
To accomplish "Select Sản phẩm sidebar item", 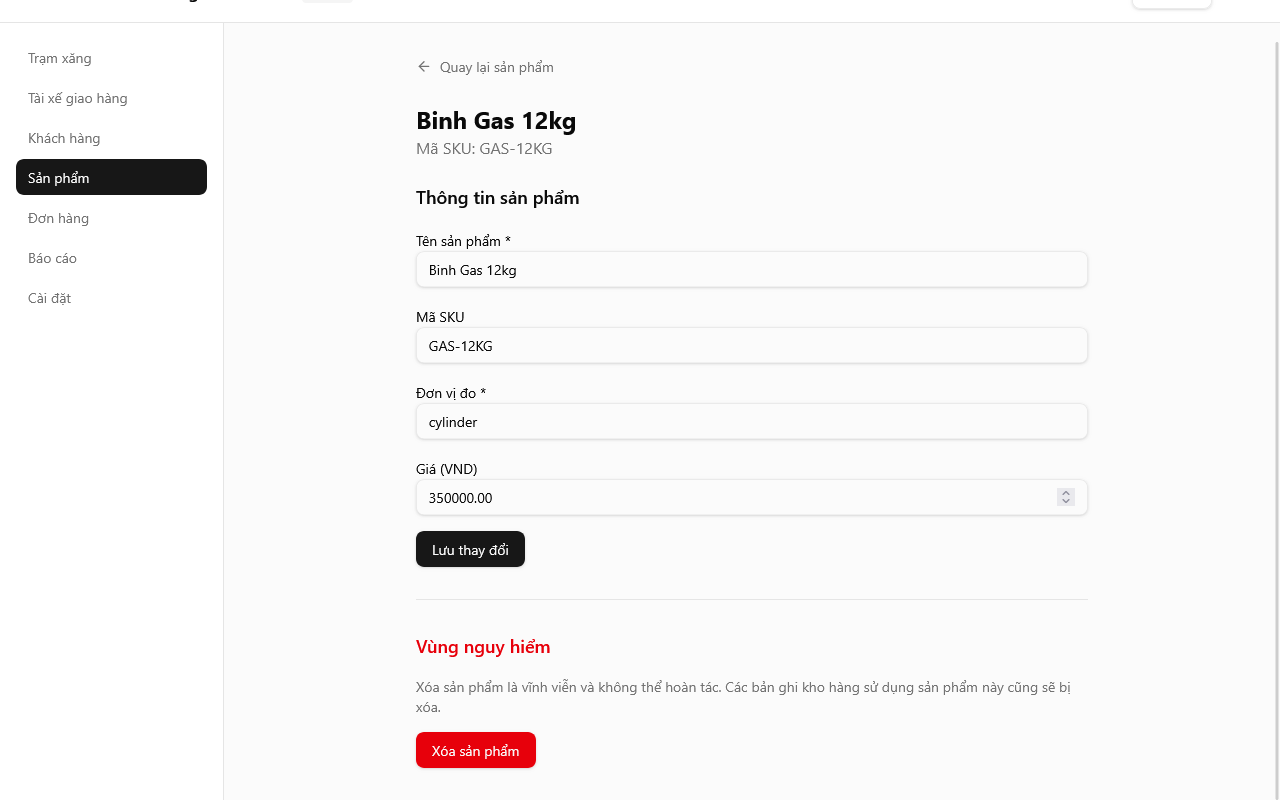I will click(111, 178).
